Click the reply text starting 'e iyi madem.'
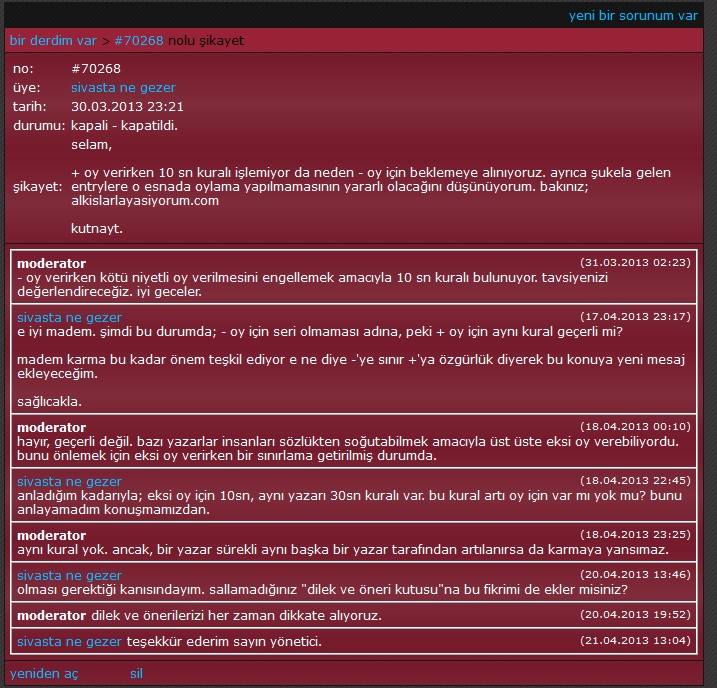This screenshot has width=717, height=688. click(x=320, y=332)
